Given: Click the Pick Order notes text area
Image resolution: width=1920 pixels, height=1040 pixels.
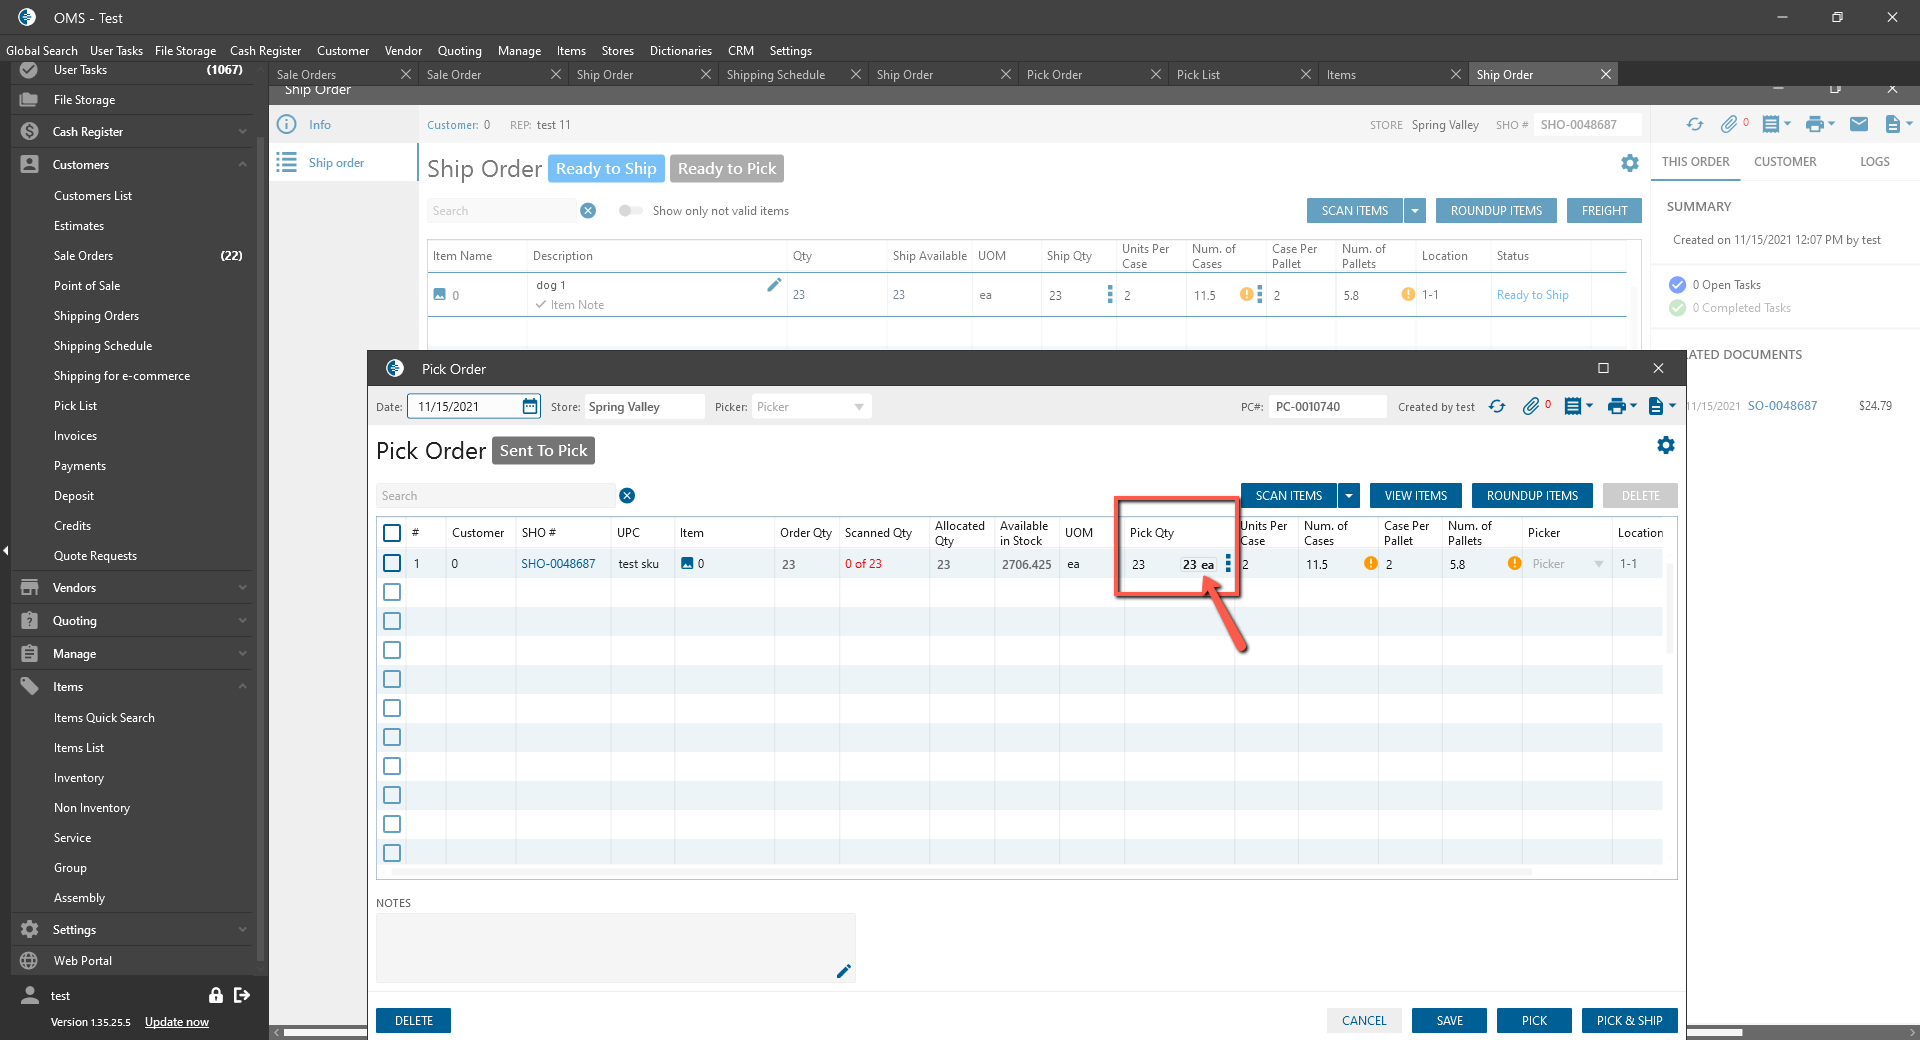Looking at the screenshot, I should [615, 948].
